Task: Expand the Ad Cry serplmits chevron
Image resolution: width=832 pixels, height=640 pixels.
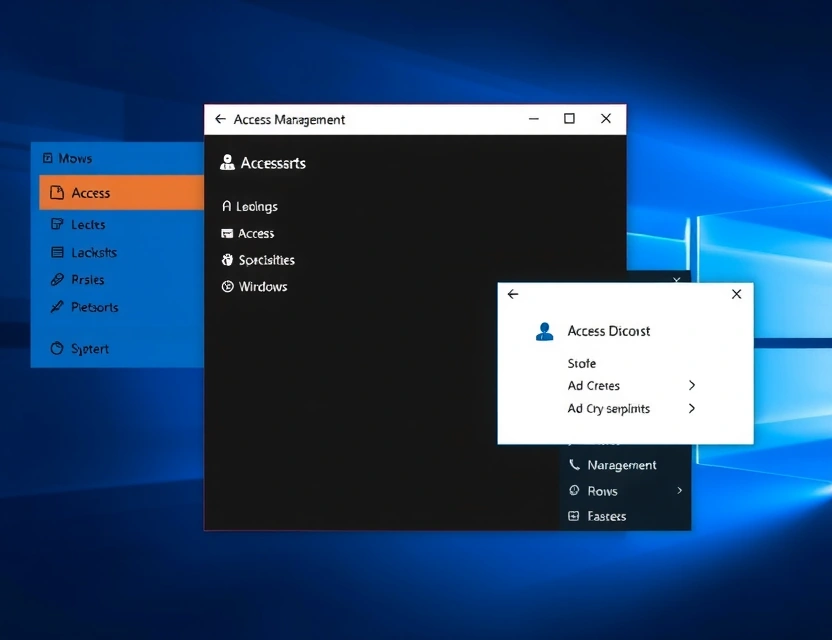Action: (x=691, y=408)
